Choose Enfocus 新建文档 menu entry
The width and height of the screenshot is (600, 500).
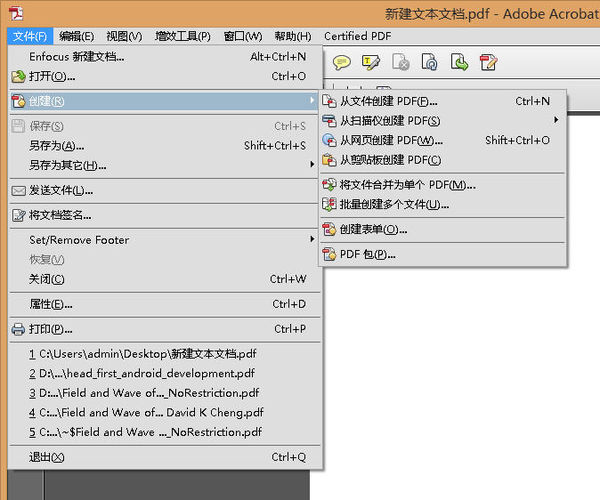click(165, 57)
